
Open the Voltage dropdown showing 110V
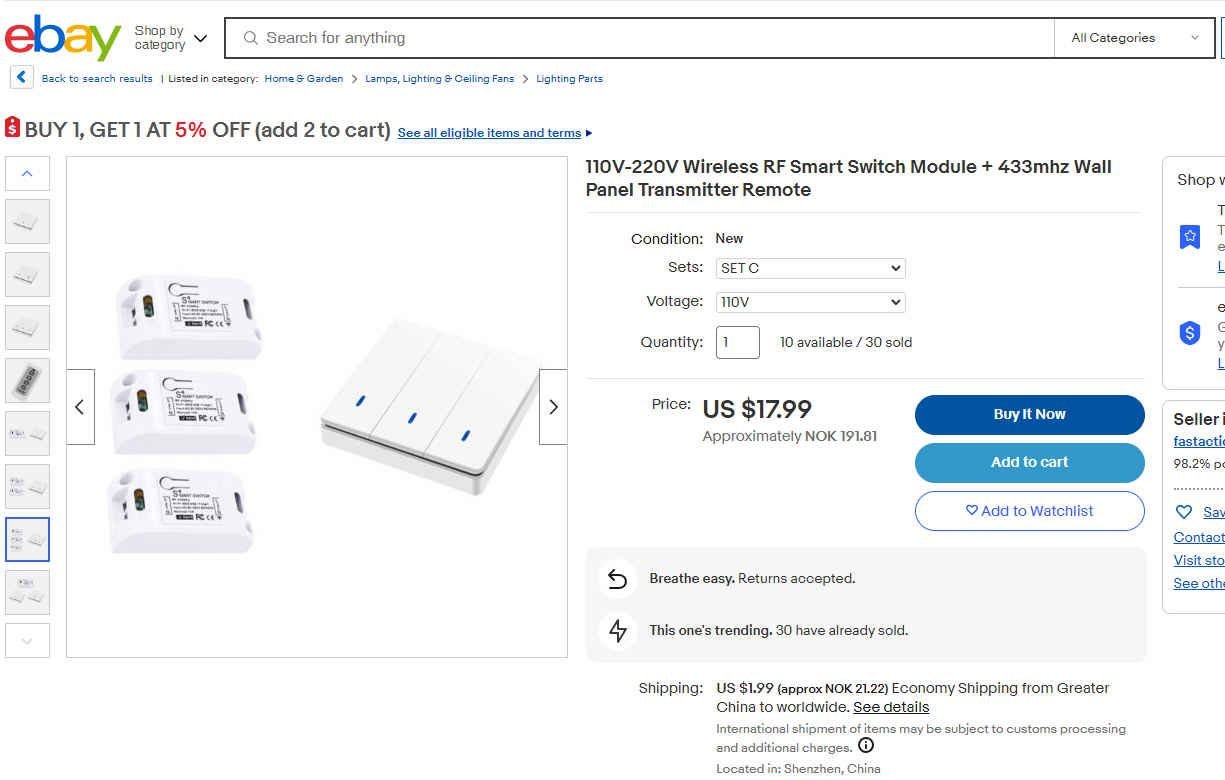pyautogui.click(x=810, y=302)
